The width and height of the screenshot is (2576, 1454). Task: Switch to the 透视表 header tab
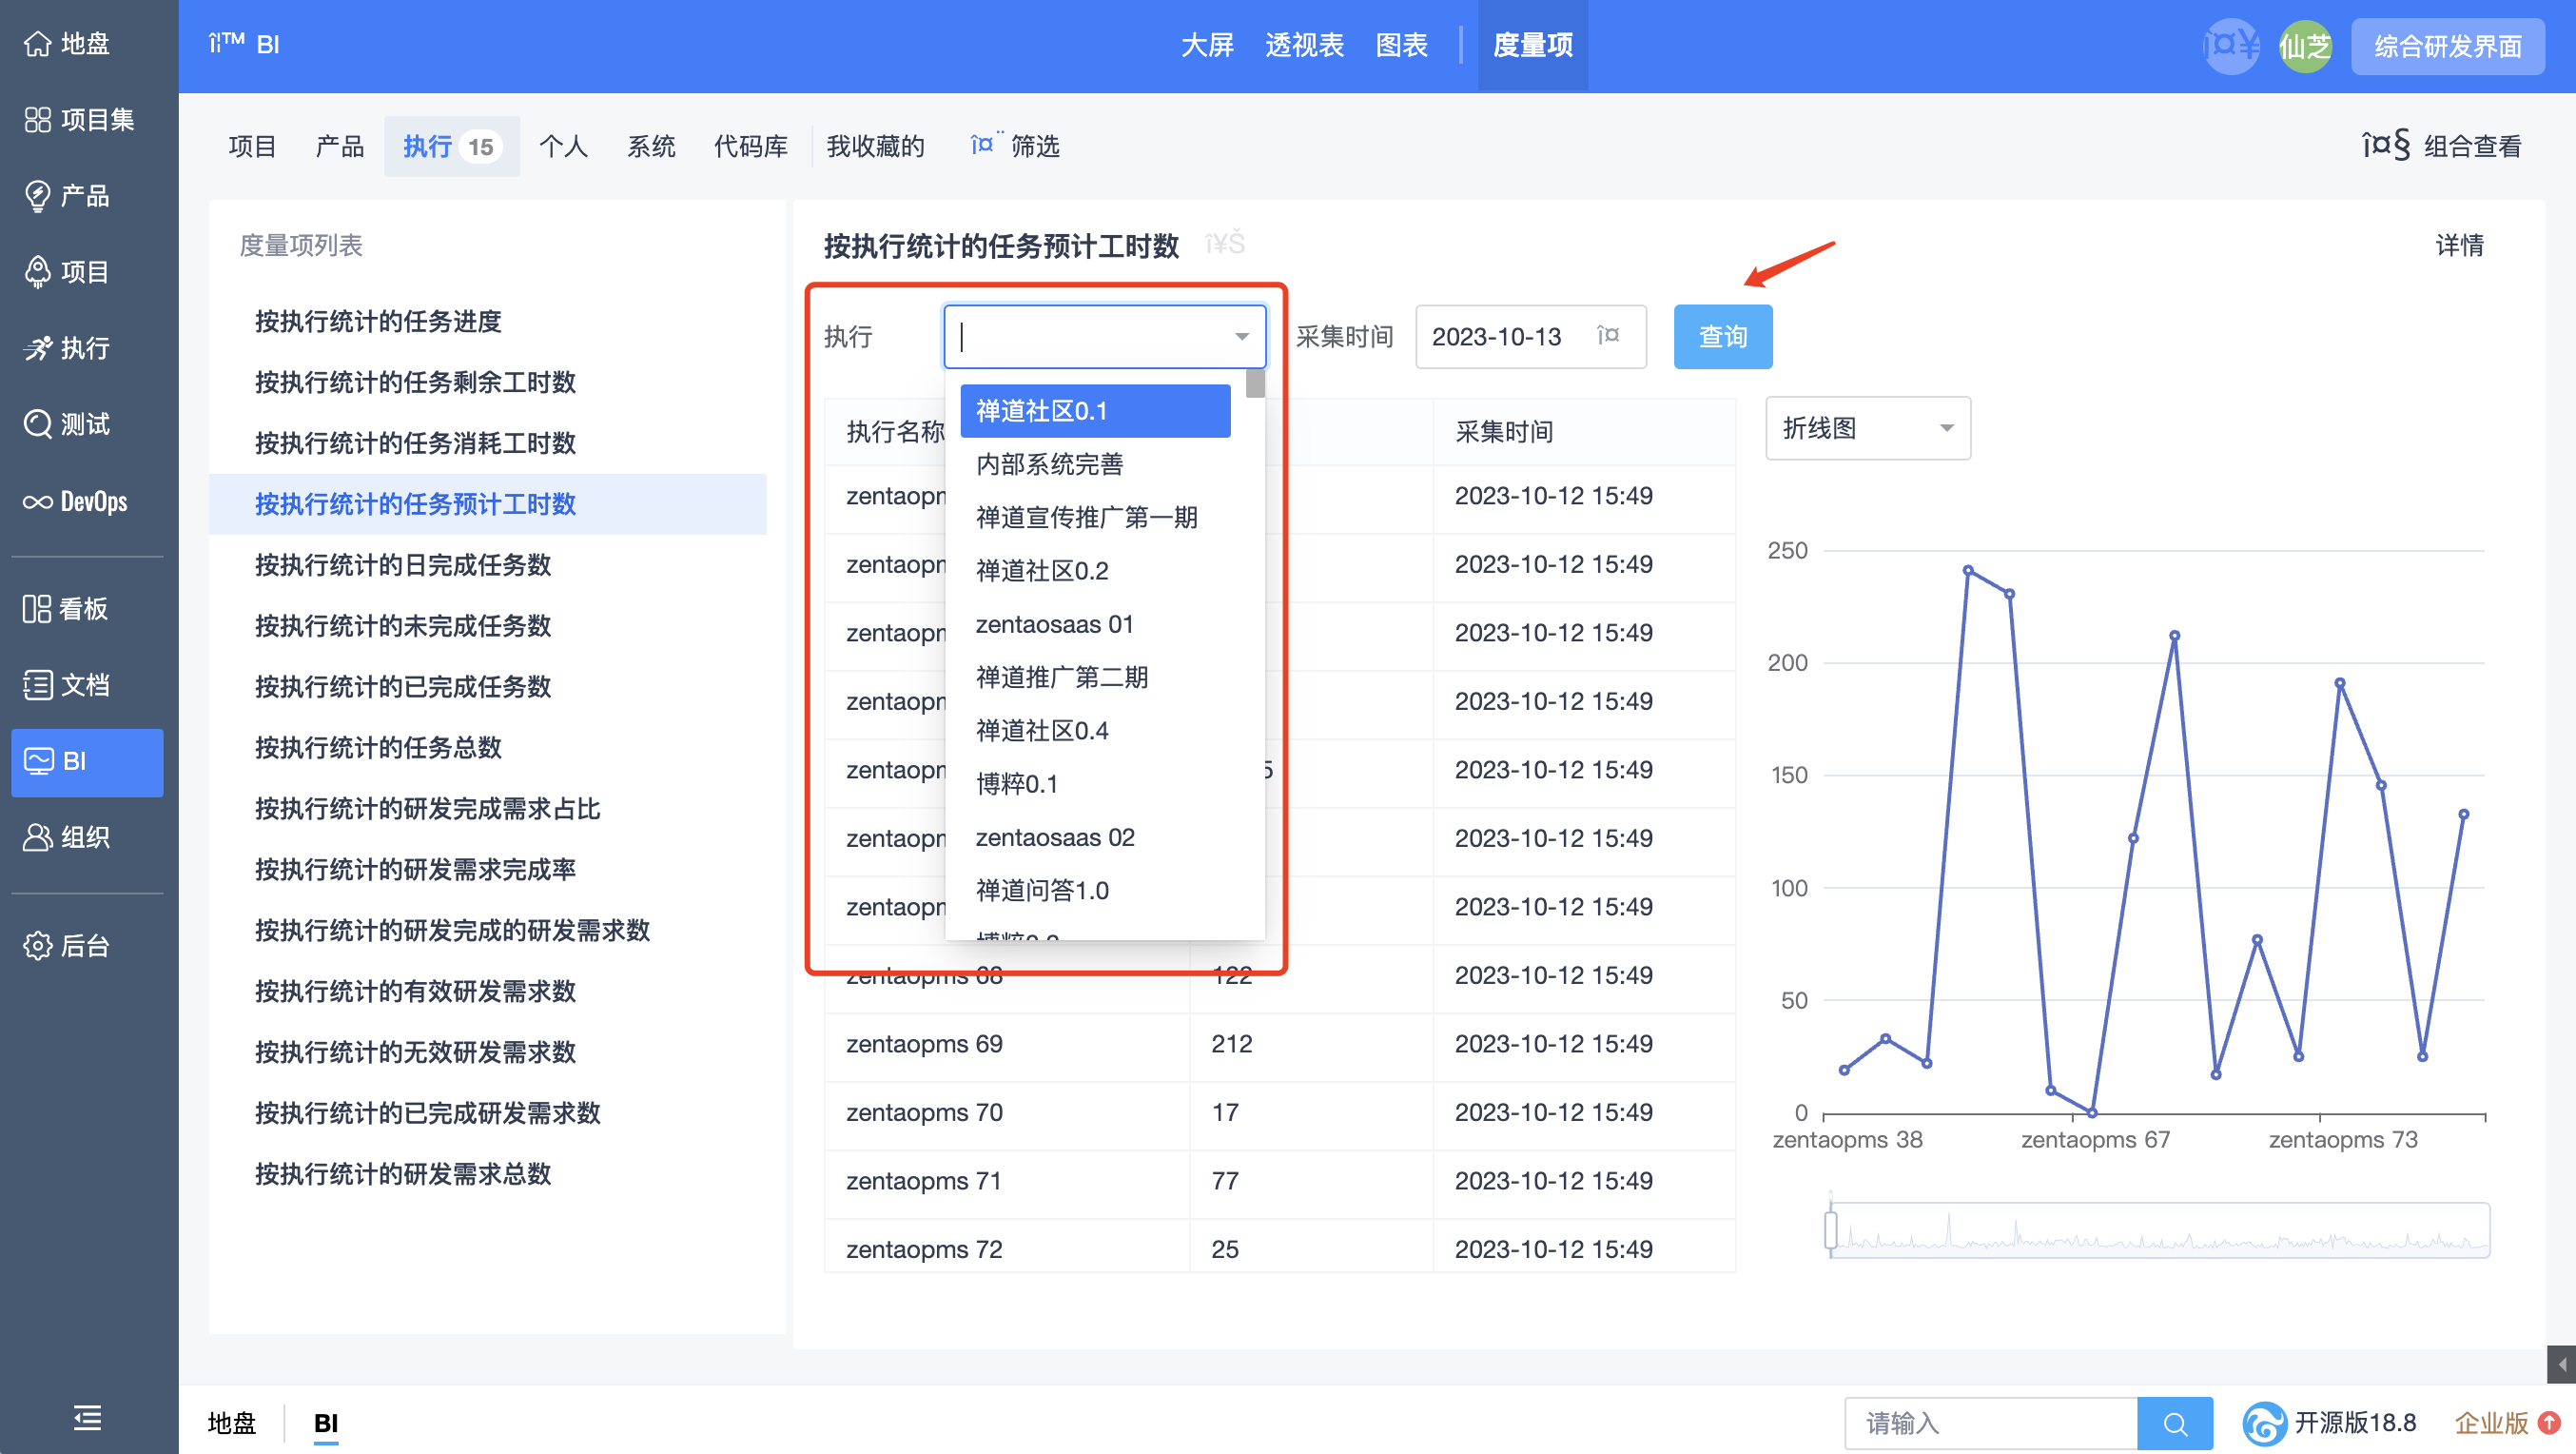(1304, 45)
